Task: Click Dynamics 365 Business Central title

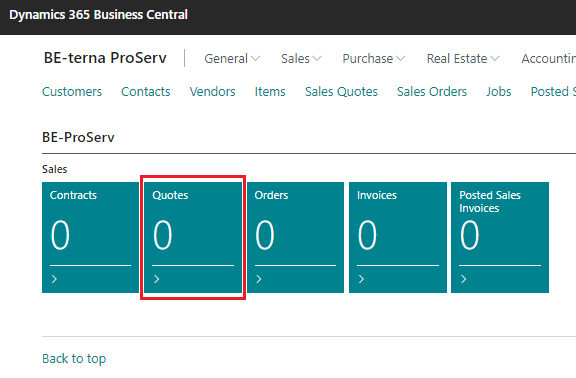Action: coord(98,15)
